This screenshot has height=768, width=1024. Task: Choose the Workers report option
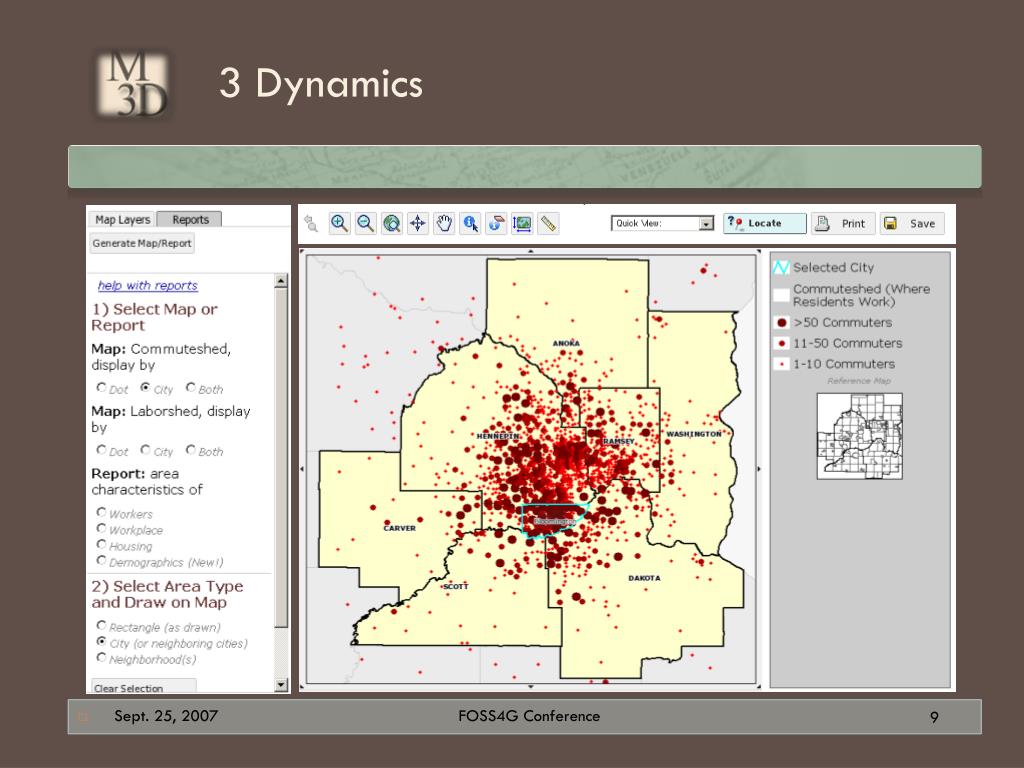101,512
